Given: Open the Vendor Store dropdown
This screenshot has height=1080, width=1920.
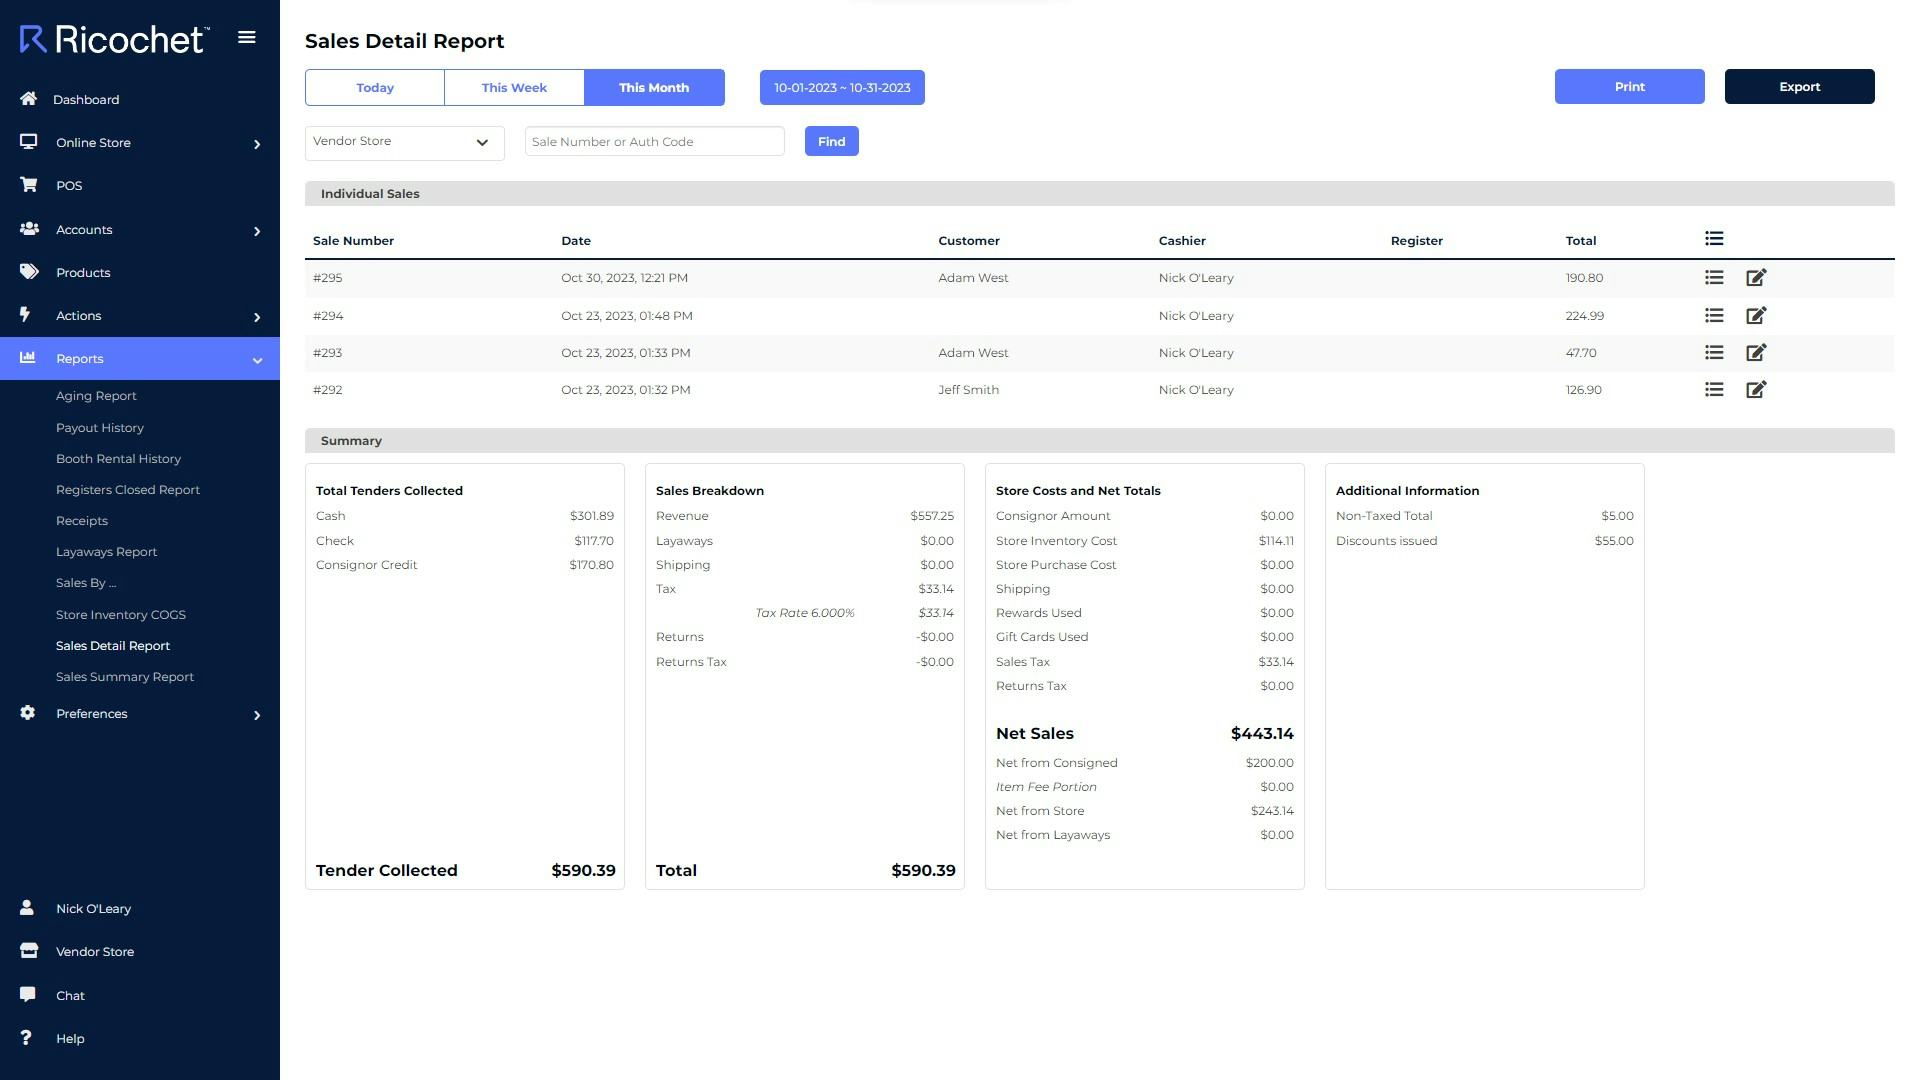Looking at the screenshot, I should (404, 142).
